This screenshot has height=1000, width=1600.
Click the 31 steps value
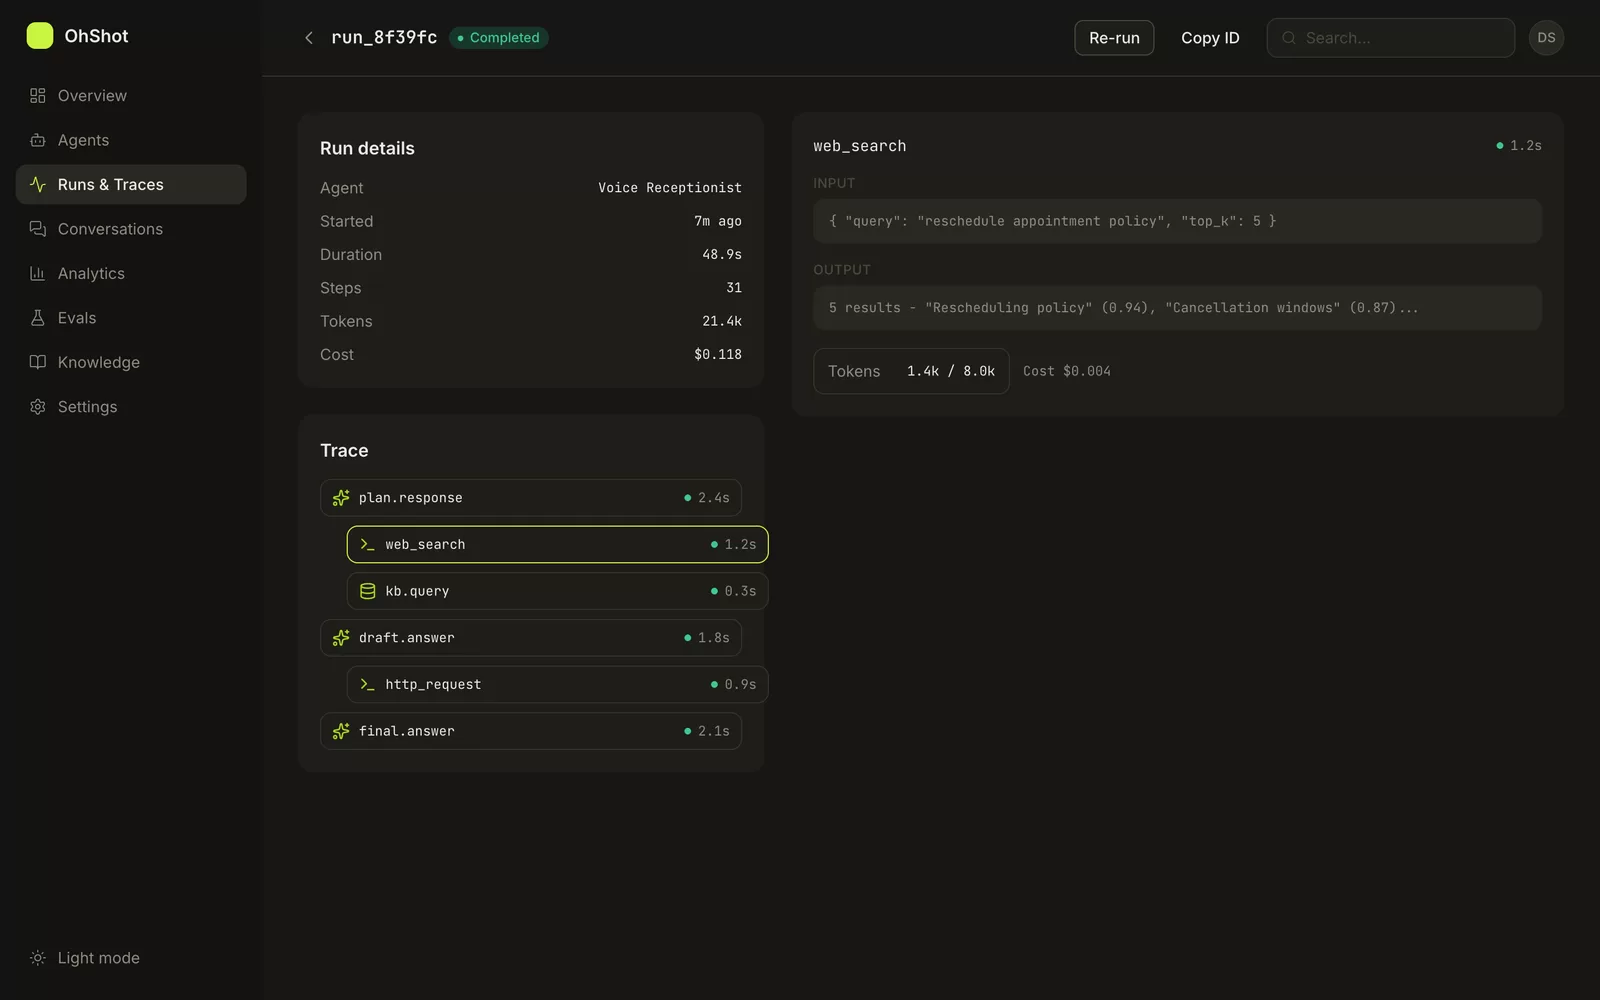[x=733, y=288]
